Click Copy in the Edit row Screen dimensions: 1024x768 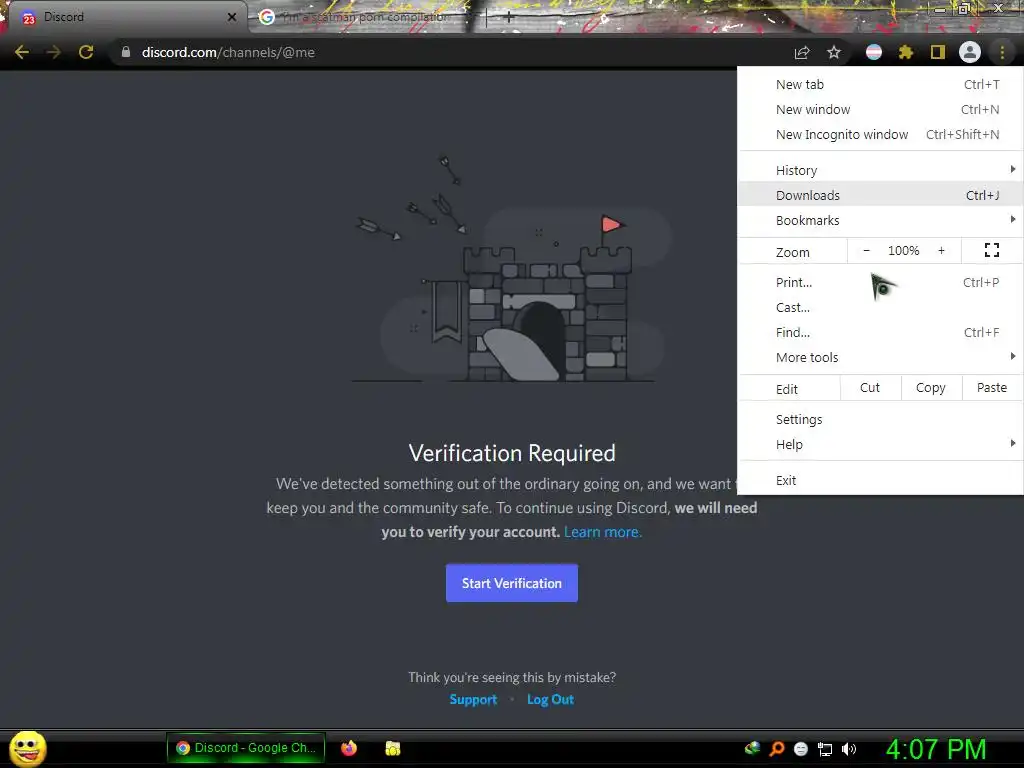931,388
